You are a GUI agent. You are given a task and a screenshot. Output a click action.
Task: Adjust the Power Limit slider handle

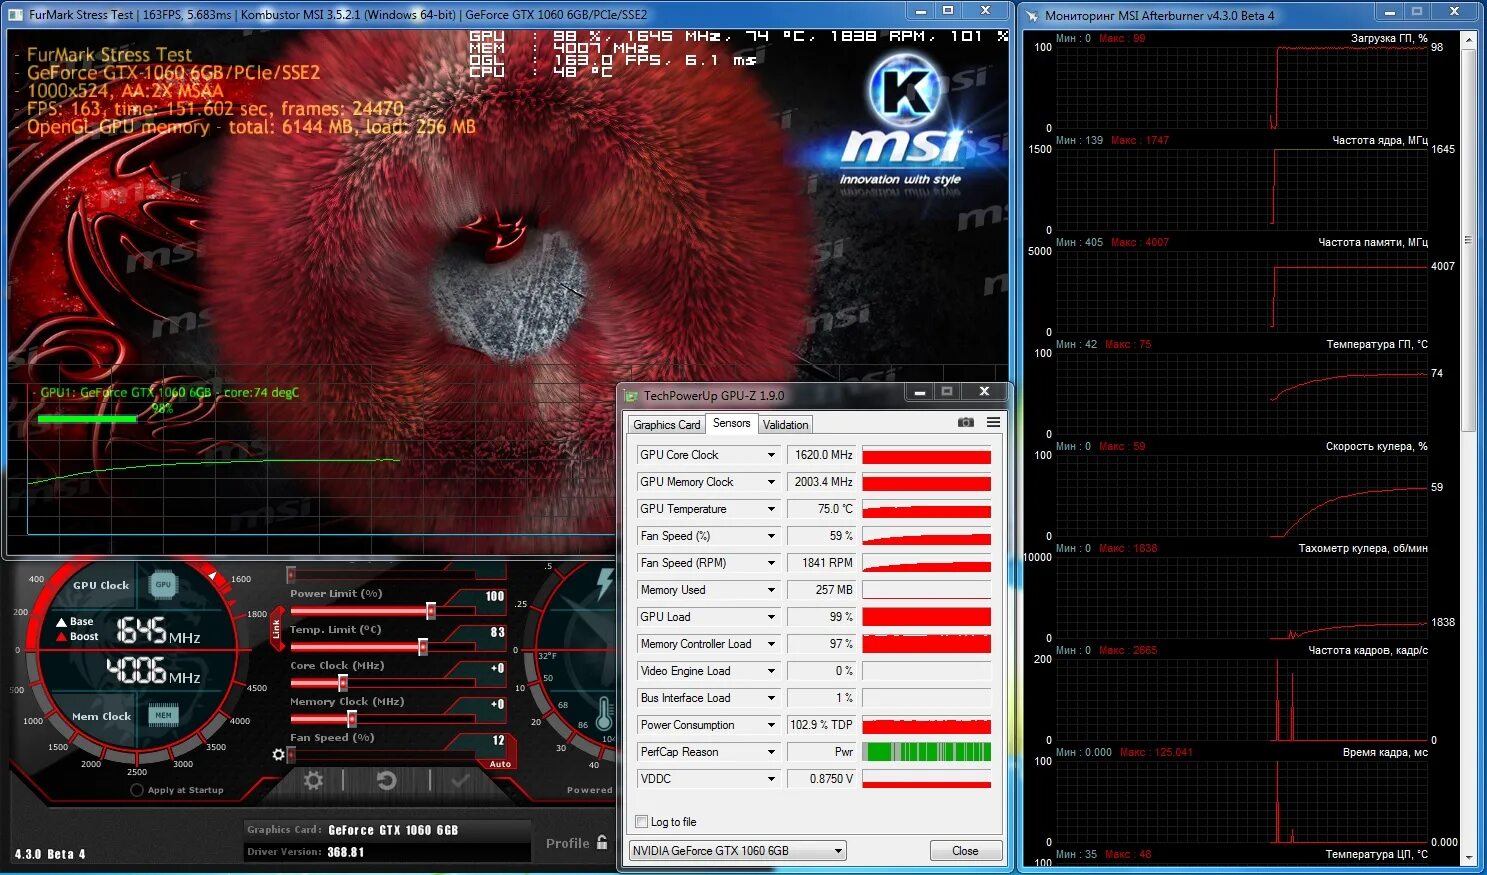(431, 611)
